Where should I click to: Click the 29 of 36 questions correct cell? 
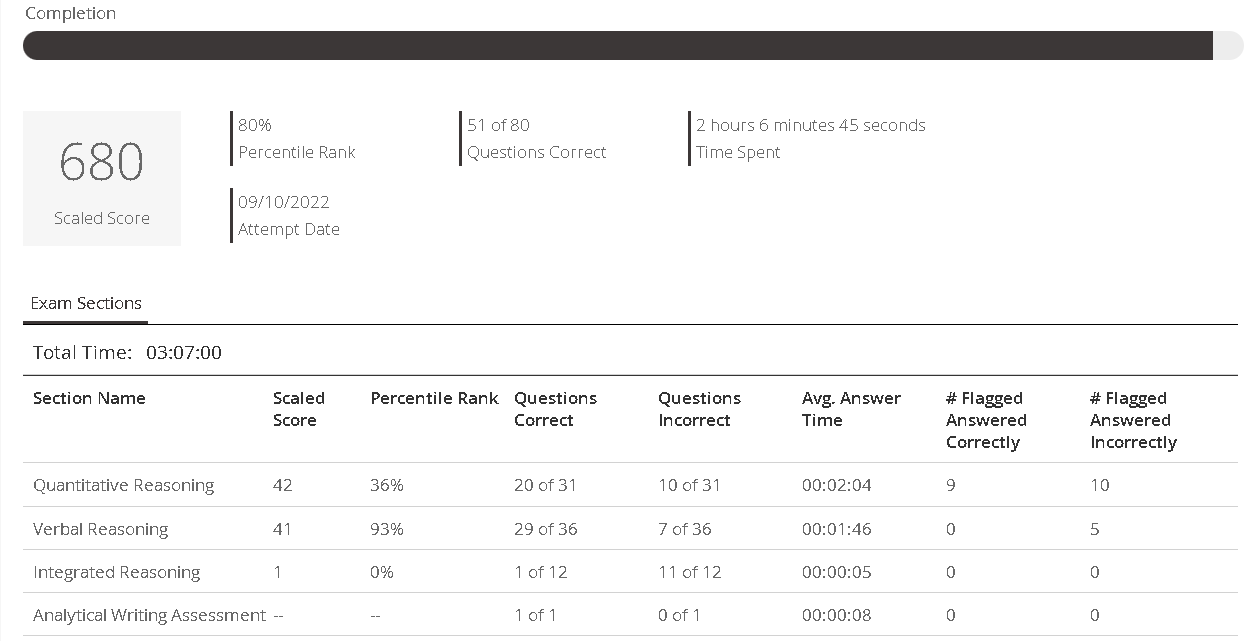(545, 529)
